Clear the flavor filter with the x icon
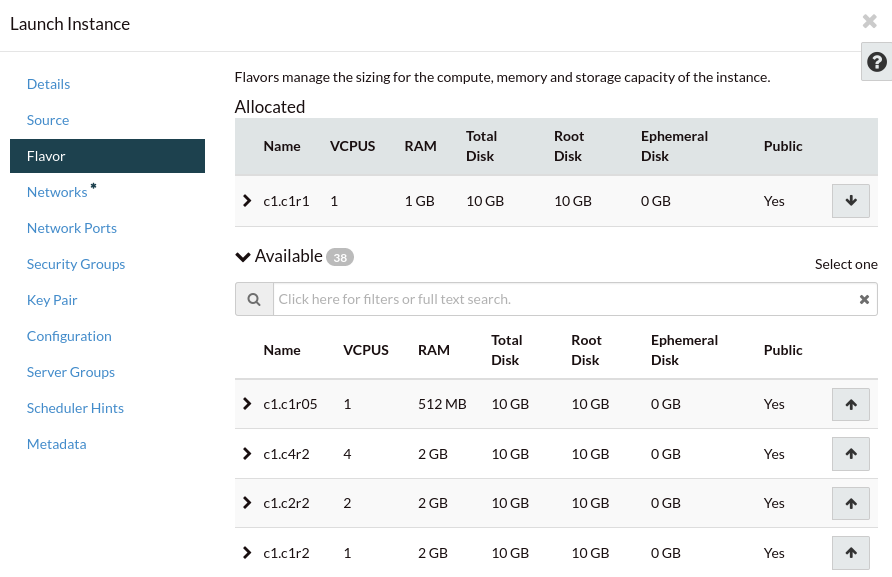892x577 pixels. click(864, 299)
